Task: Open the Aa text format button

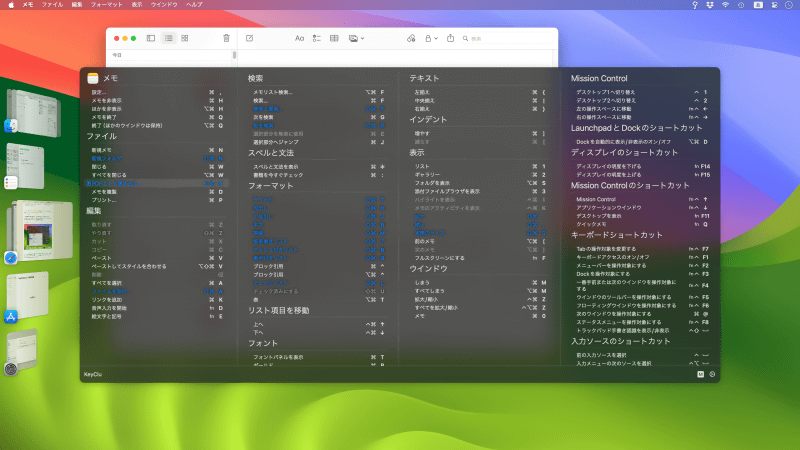Action: (299, 38)
